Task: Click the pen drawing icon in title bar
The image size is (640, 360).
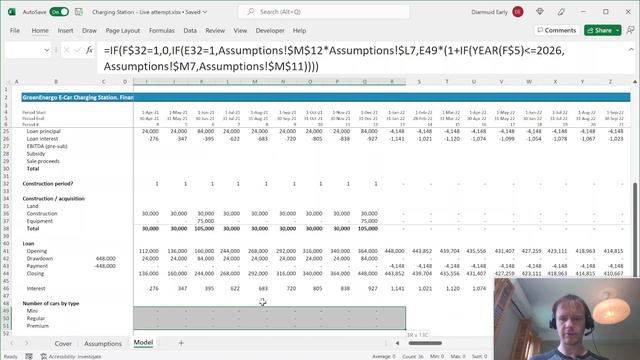Action: click(562, 12)
